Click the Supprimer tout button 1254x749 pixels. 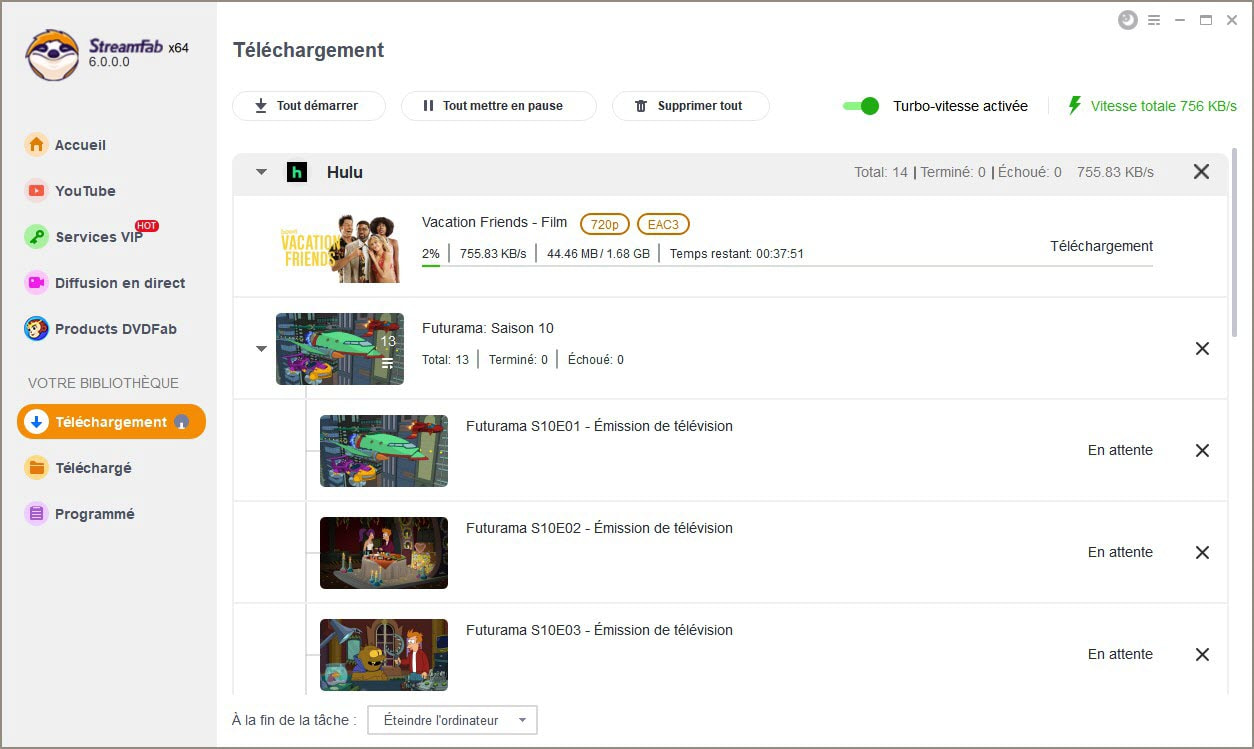click(691, 106)
